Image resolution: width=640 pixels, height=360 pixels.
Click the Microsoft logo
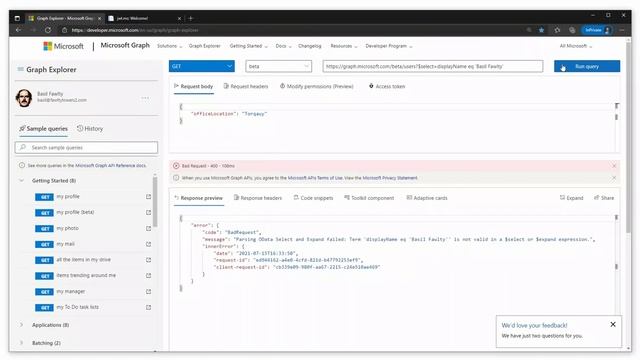click(x=63, y=46)
